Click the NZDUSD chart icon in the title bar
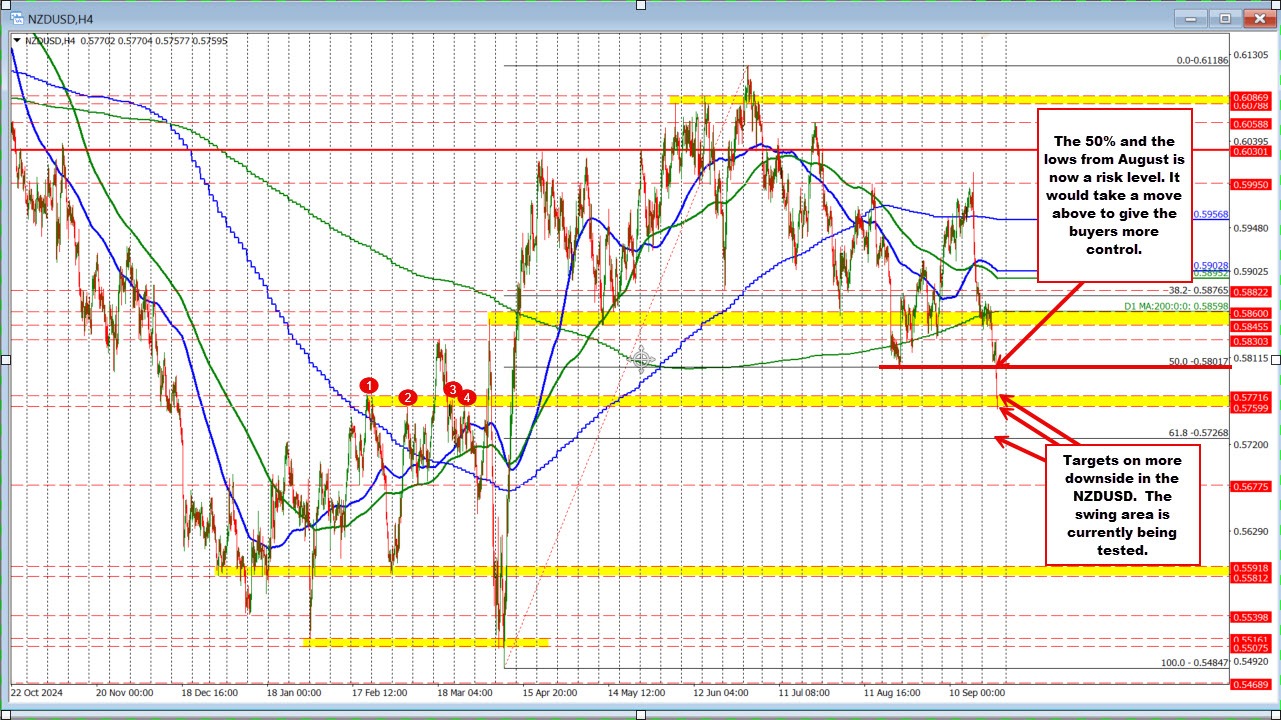 tap(17, 18)
